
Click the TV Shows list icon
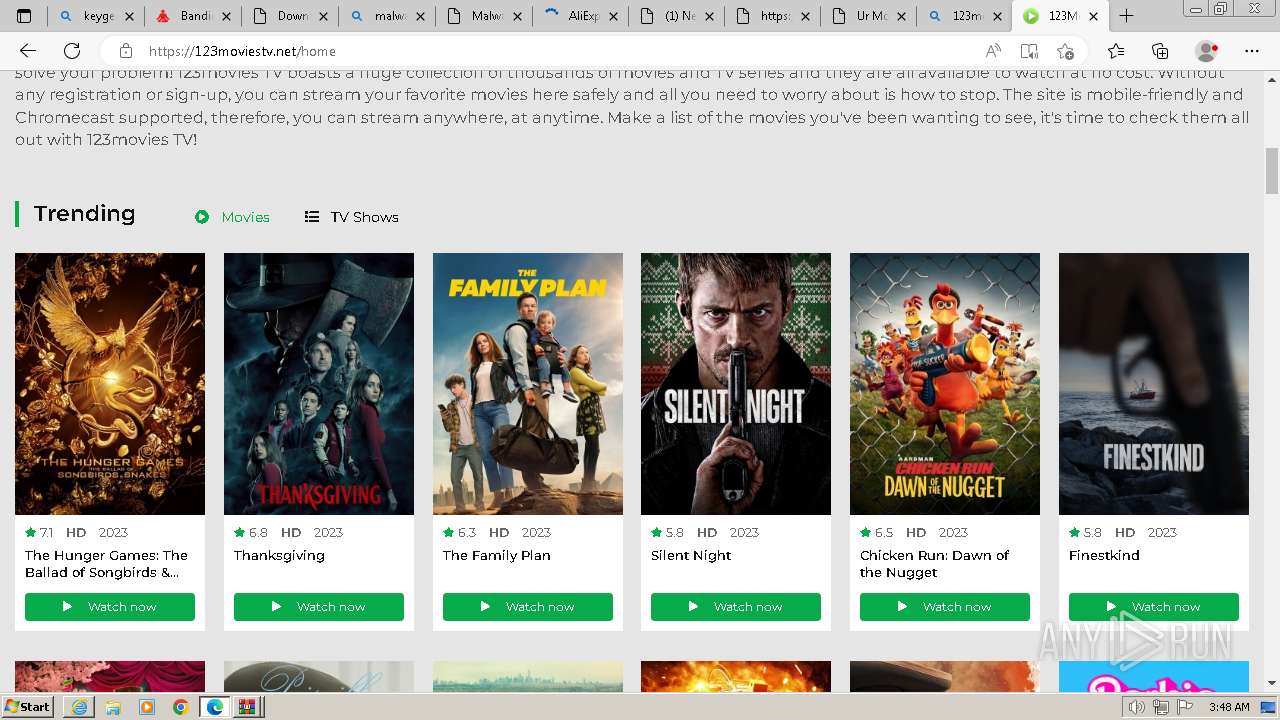click(312, 217)
